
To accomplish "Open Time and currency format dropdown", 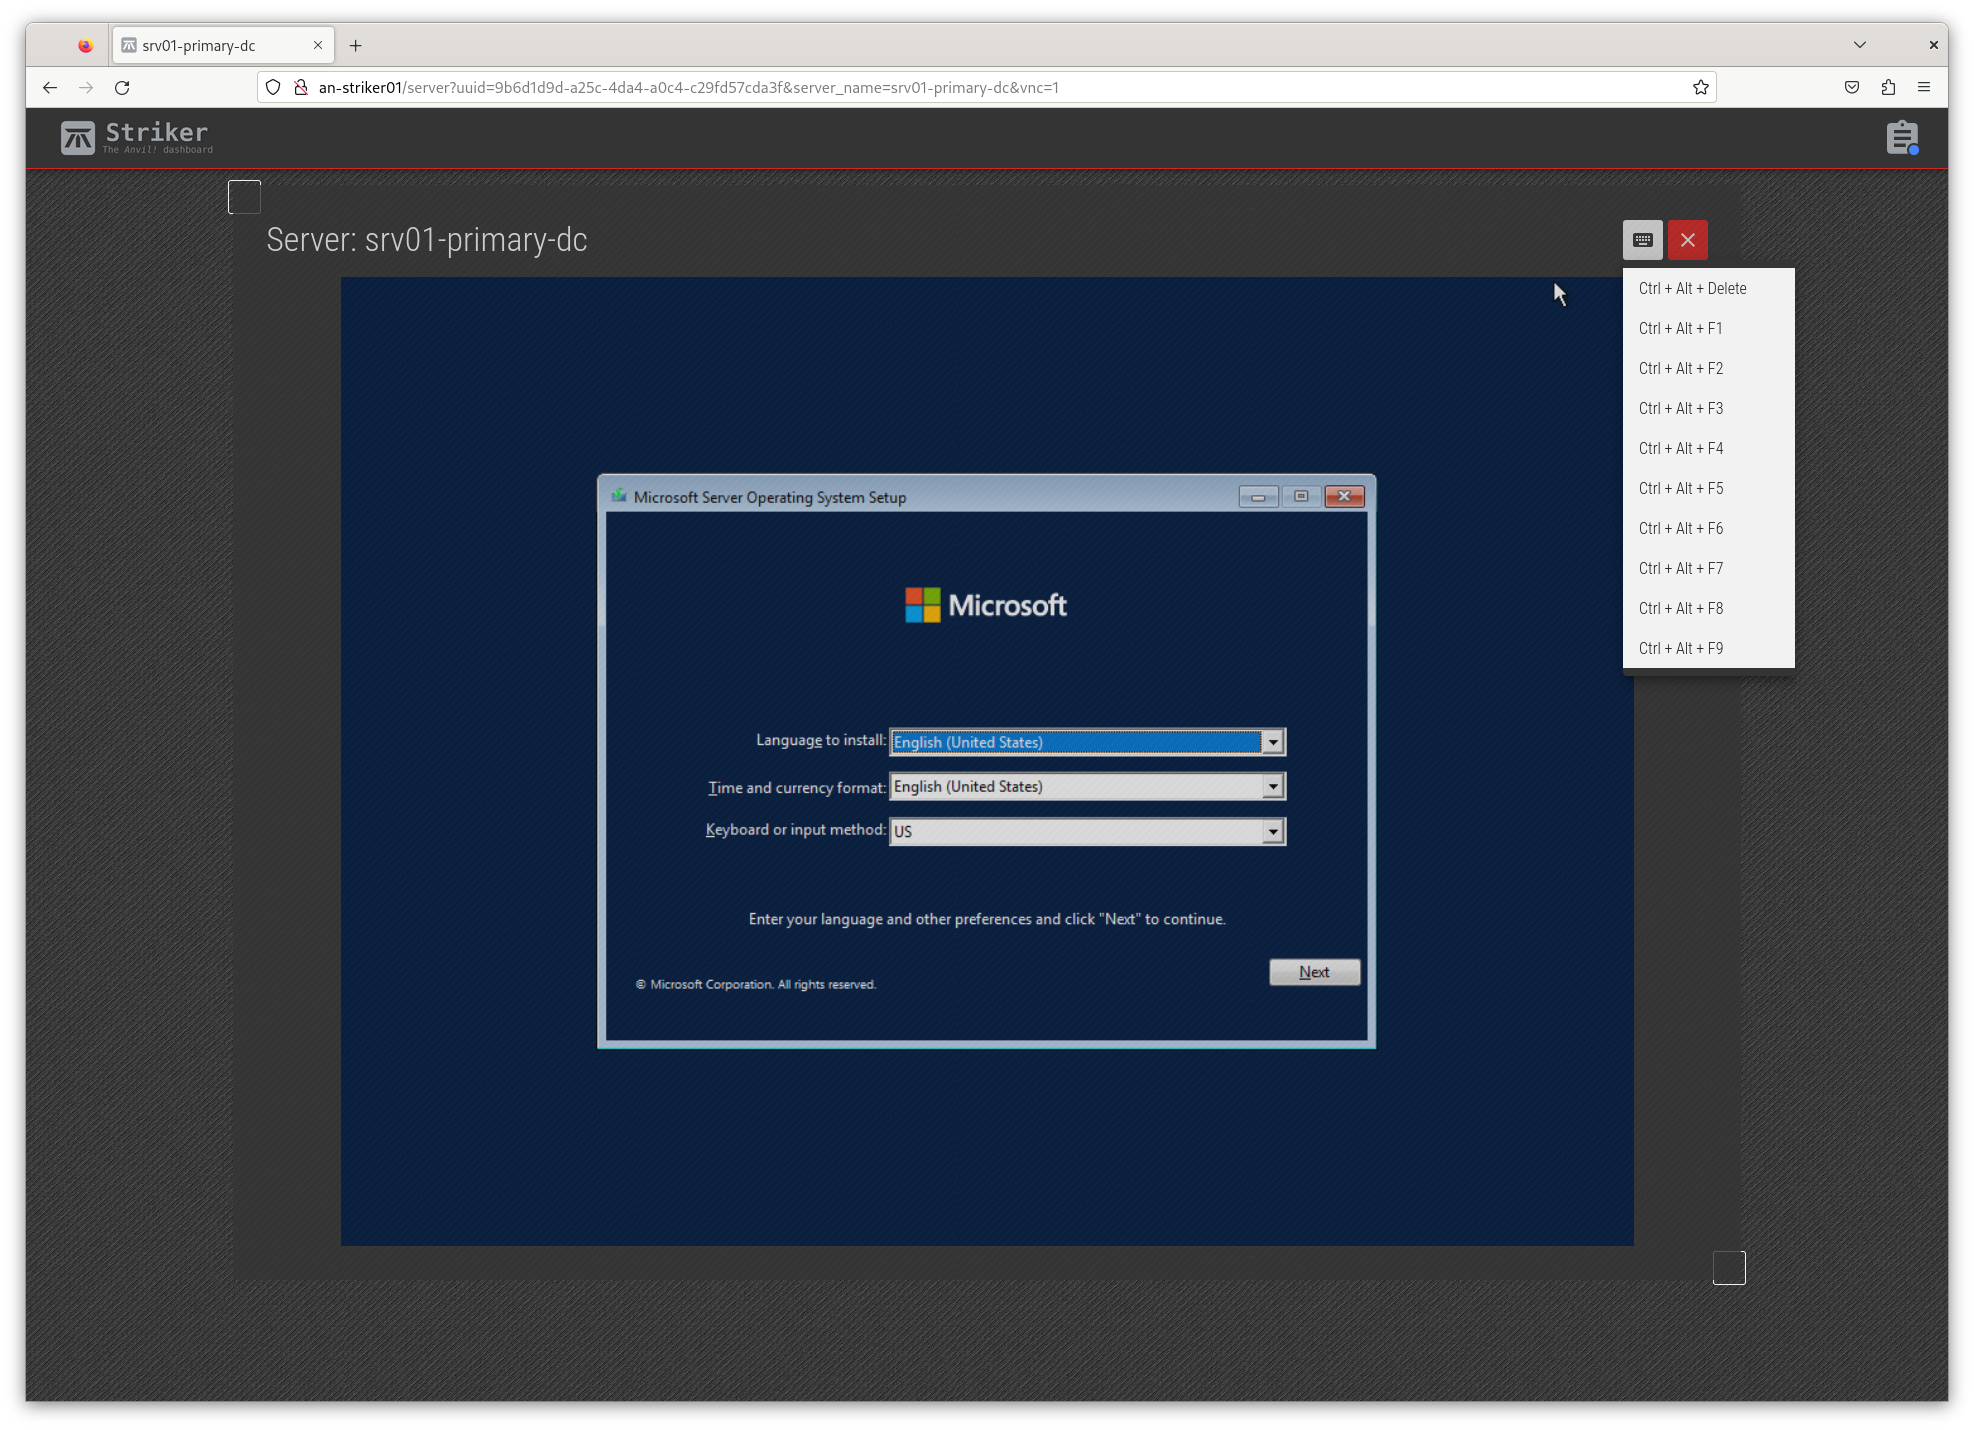I will pos(1087,786).
